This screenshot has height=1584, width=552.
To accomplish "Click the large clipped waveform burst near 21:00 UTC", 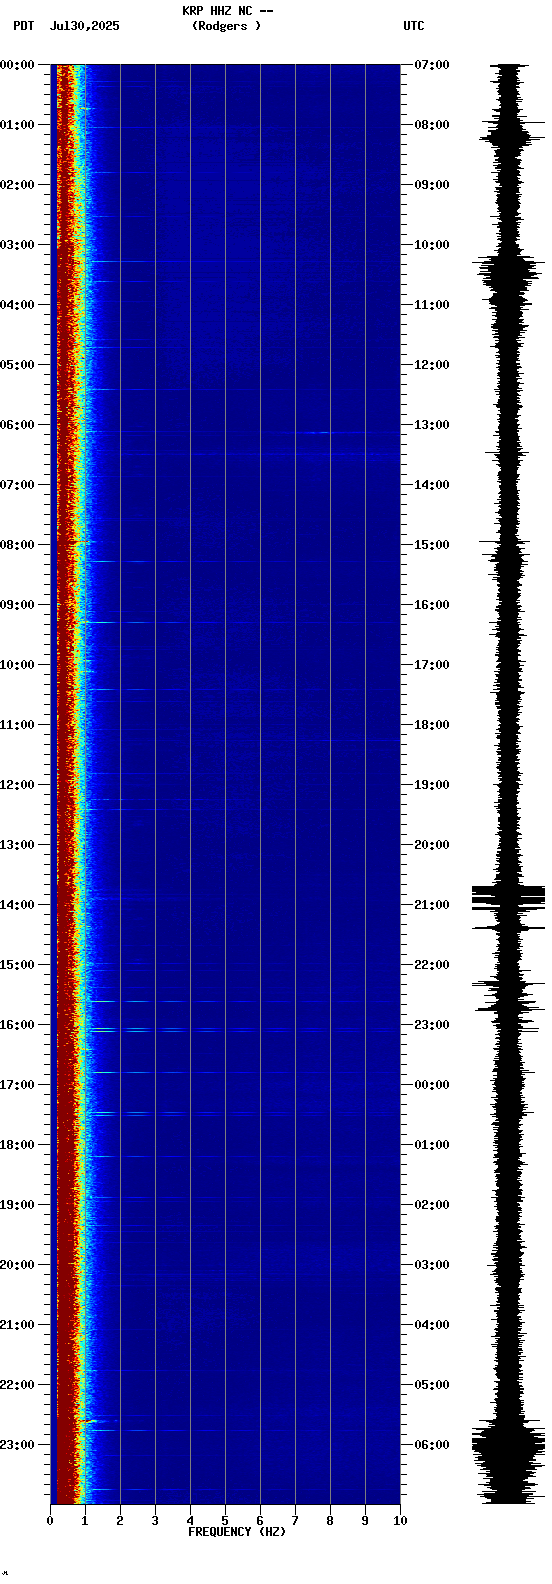I will (x=509, y=896).
